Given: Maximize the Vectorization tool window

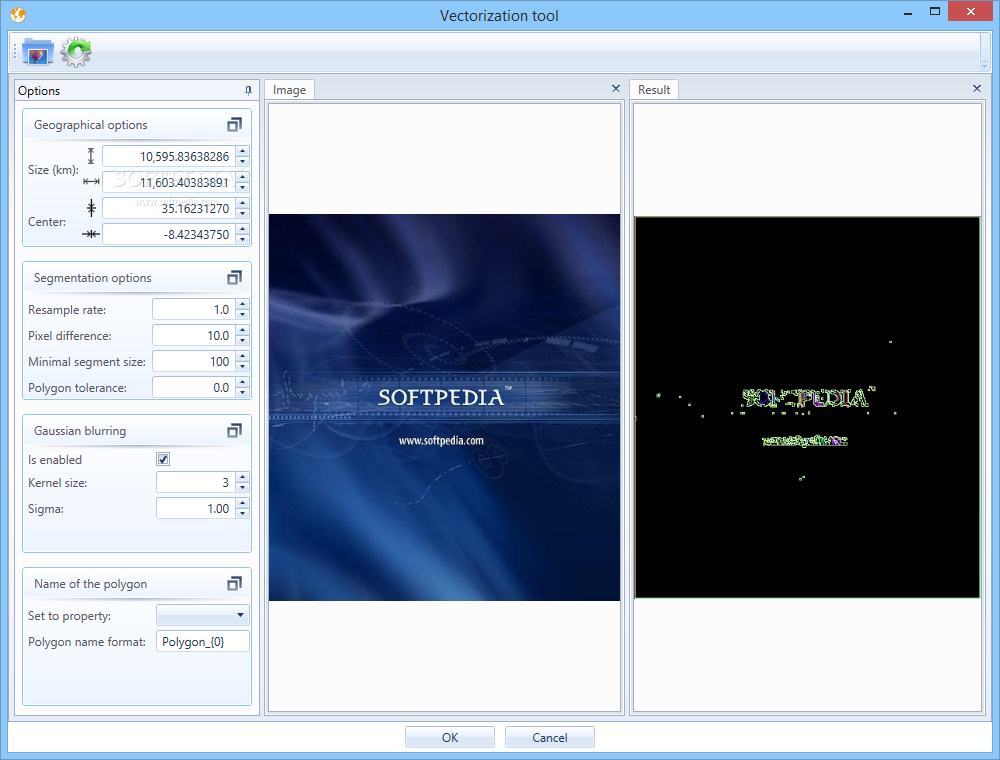Looking at the screenshot, I should 935,11.
